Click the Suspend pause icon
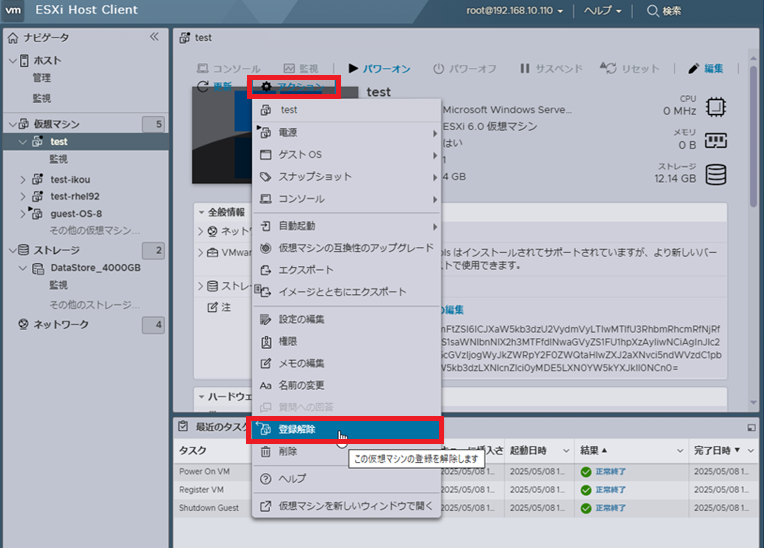The height and width of the screenshot is (548, 764). coord(525,68)
